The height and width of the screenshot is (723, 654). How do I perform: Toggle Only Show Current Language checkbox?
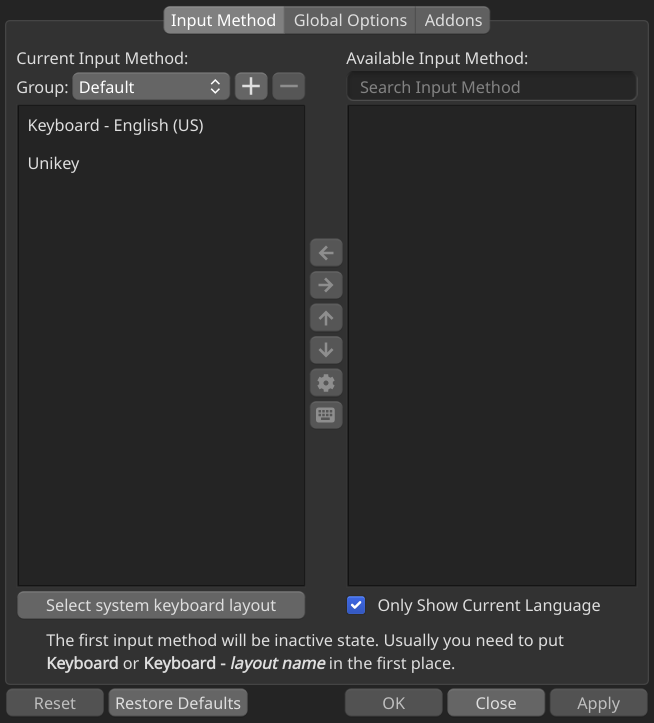click(357, 605)
